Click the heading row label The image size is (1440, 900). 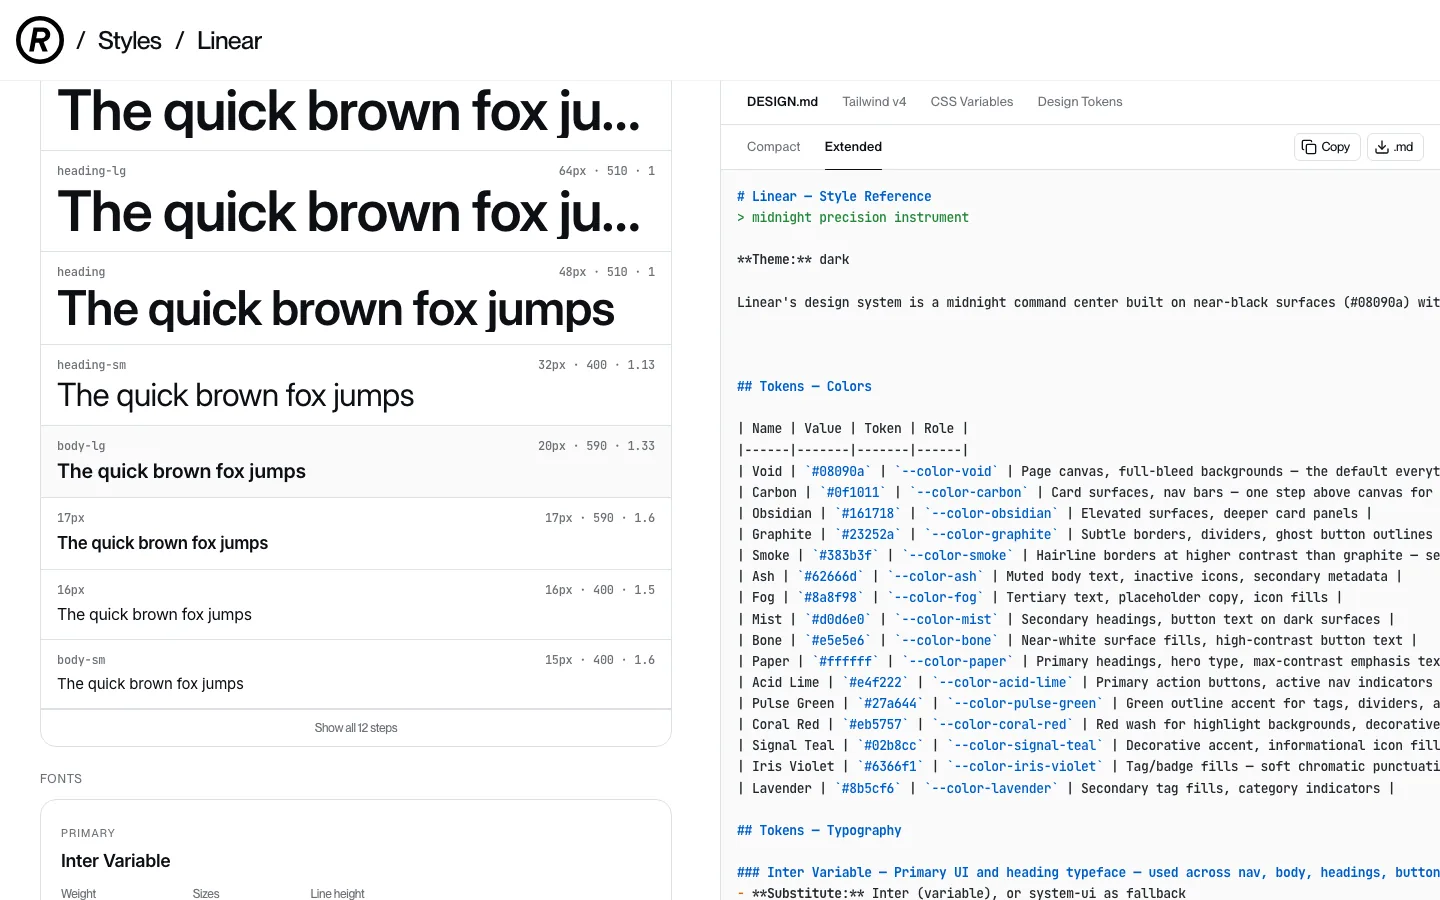[x=81, y=272]
